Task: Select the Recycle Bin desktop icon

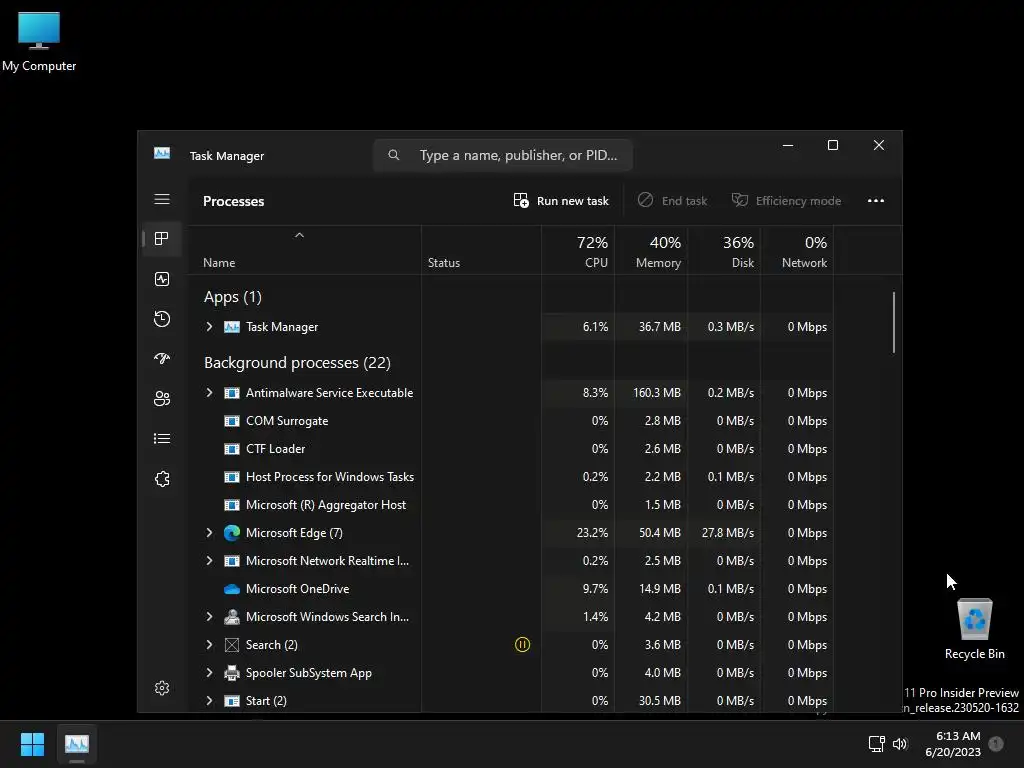Action: [974, 630]
